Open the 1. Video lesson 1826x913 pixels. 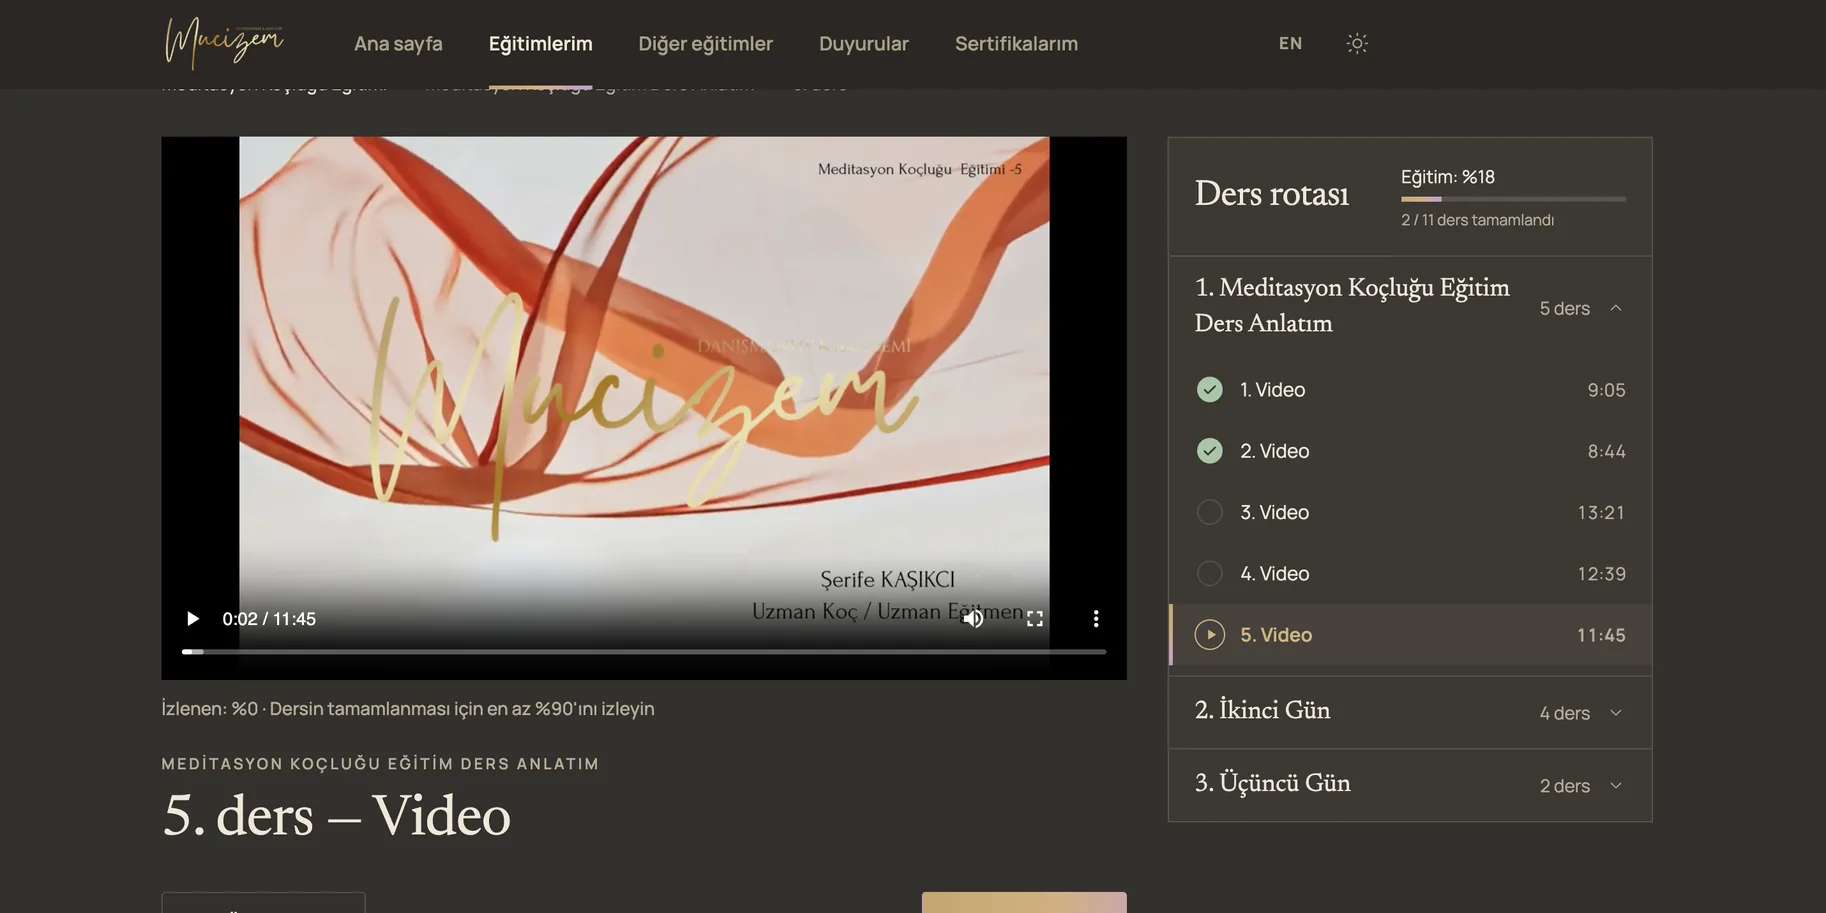1410,390
